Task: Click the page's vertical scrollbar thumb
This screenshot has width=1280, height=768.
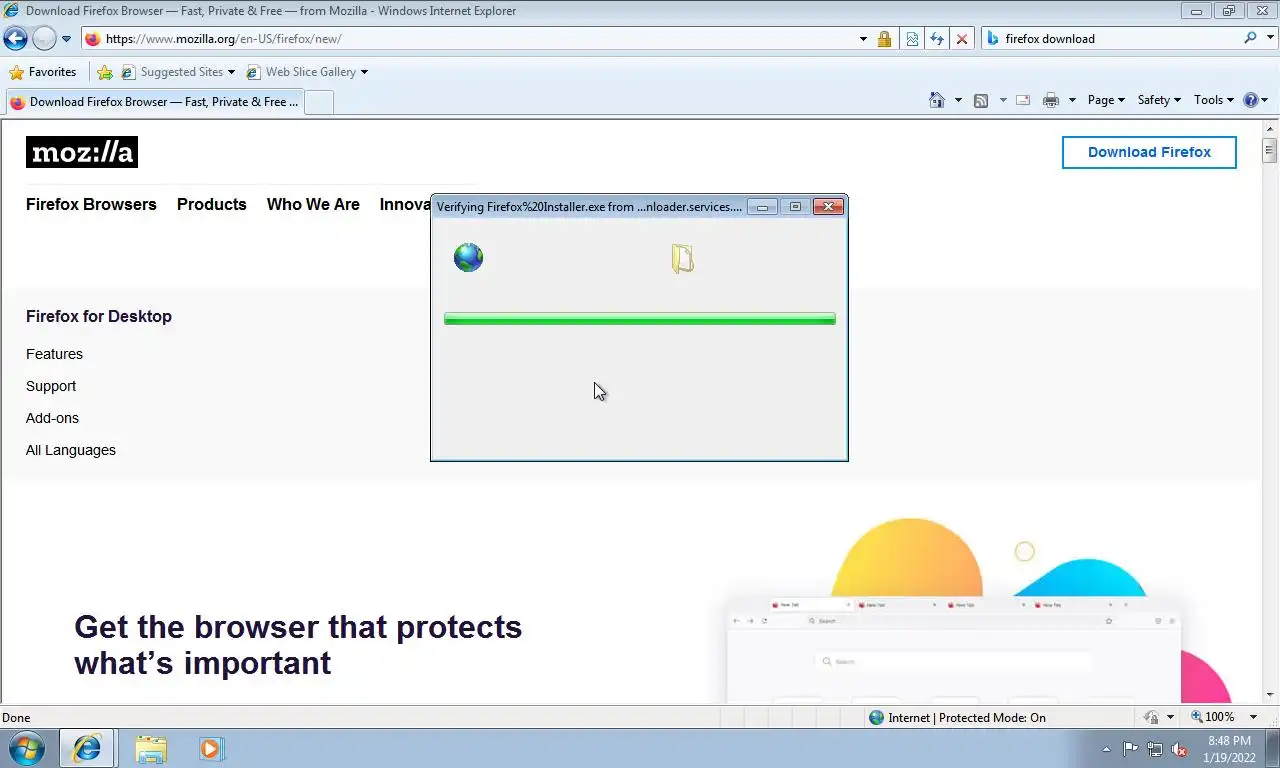Action: coord(1270,151)
